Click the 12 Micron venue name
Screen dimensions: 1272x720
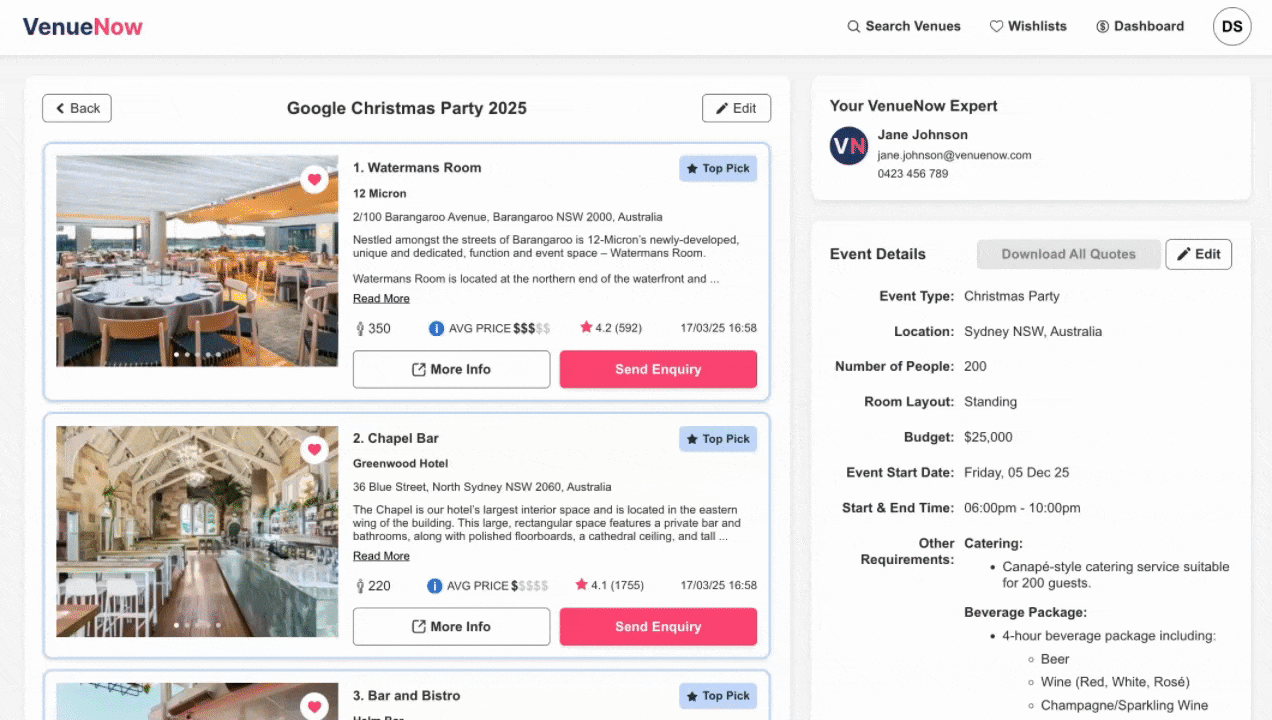point(380,194)
